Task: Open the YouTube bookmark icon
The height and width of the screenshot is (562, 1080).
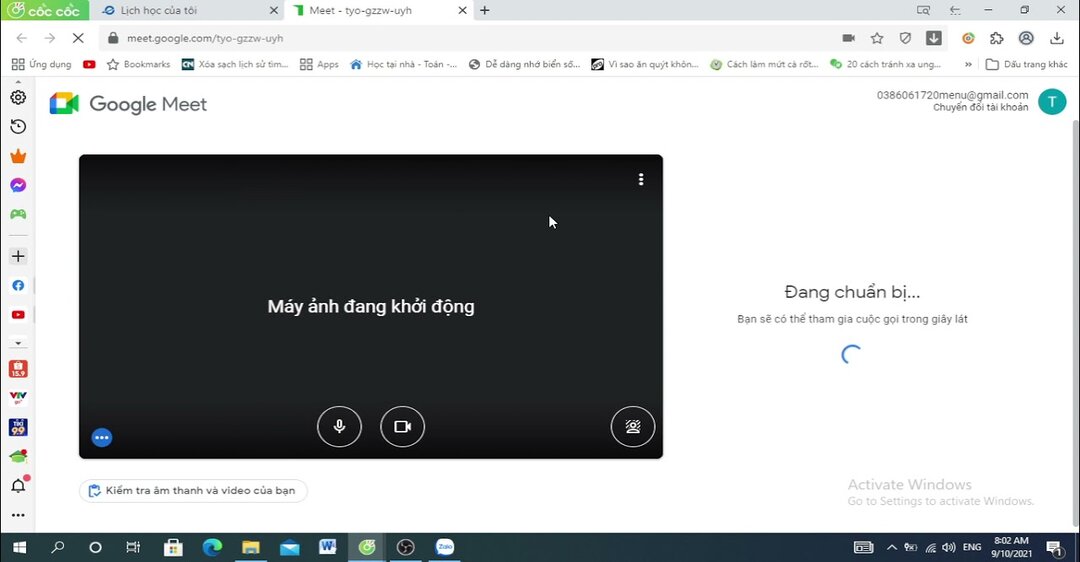Action: tap(89, 64)
